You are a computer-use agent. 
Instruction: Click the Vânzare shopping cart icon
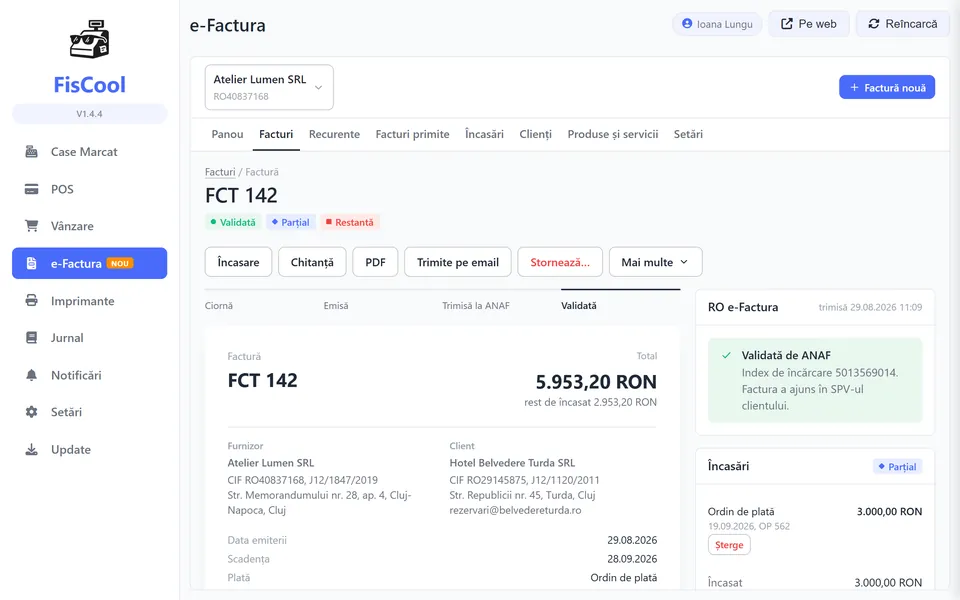pos(31,226)
